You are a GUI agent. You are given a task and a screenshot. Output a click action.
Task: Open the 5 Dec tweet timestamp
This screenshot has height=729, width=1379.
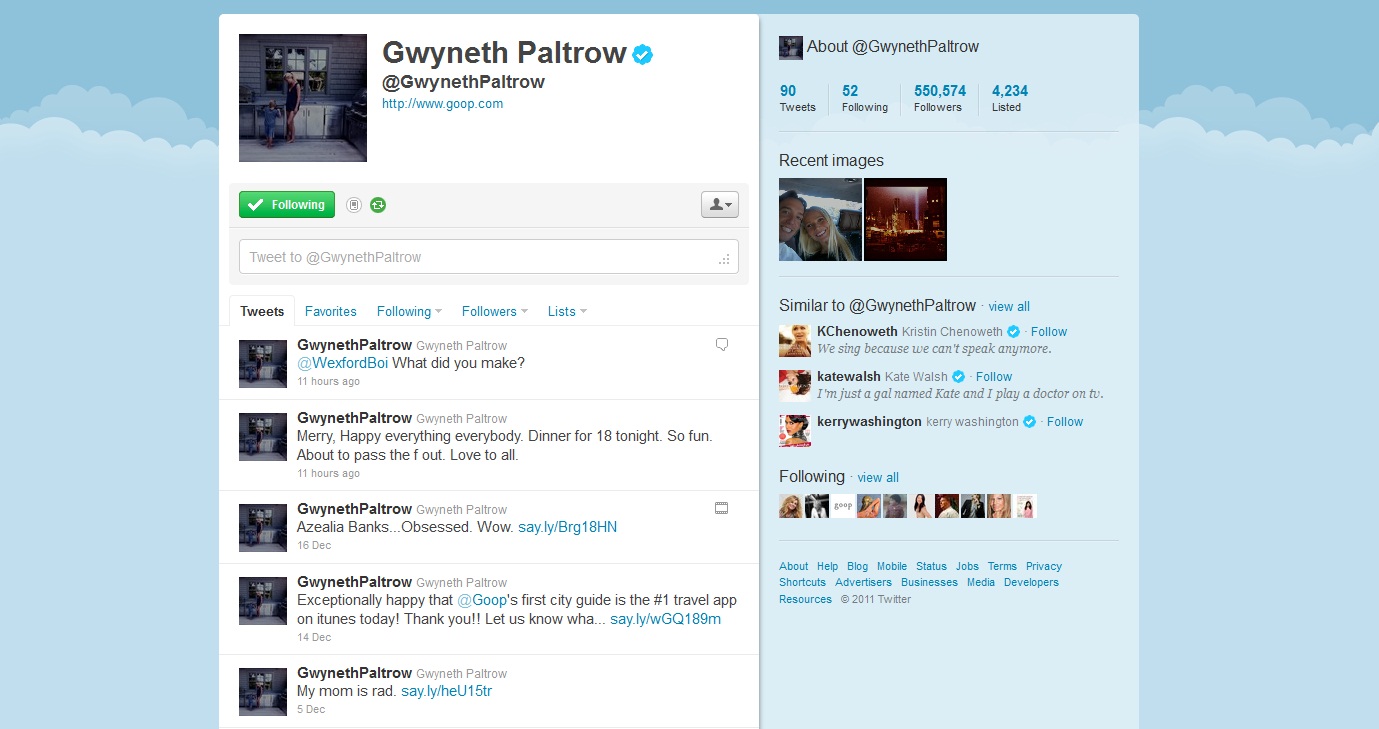311,710
